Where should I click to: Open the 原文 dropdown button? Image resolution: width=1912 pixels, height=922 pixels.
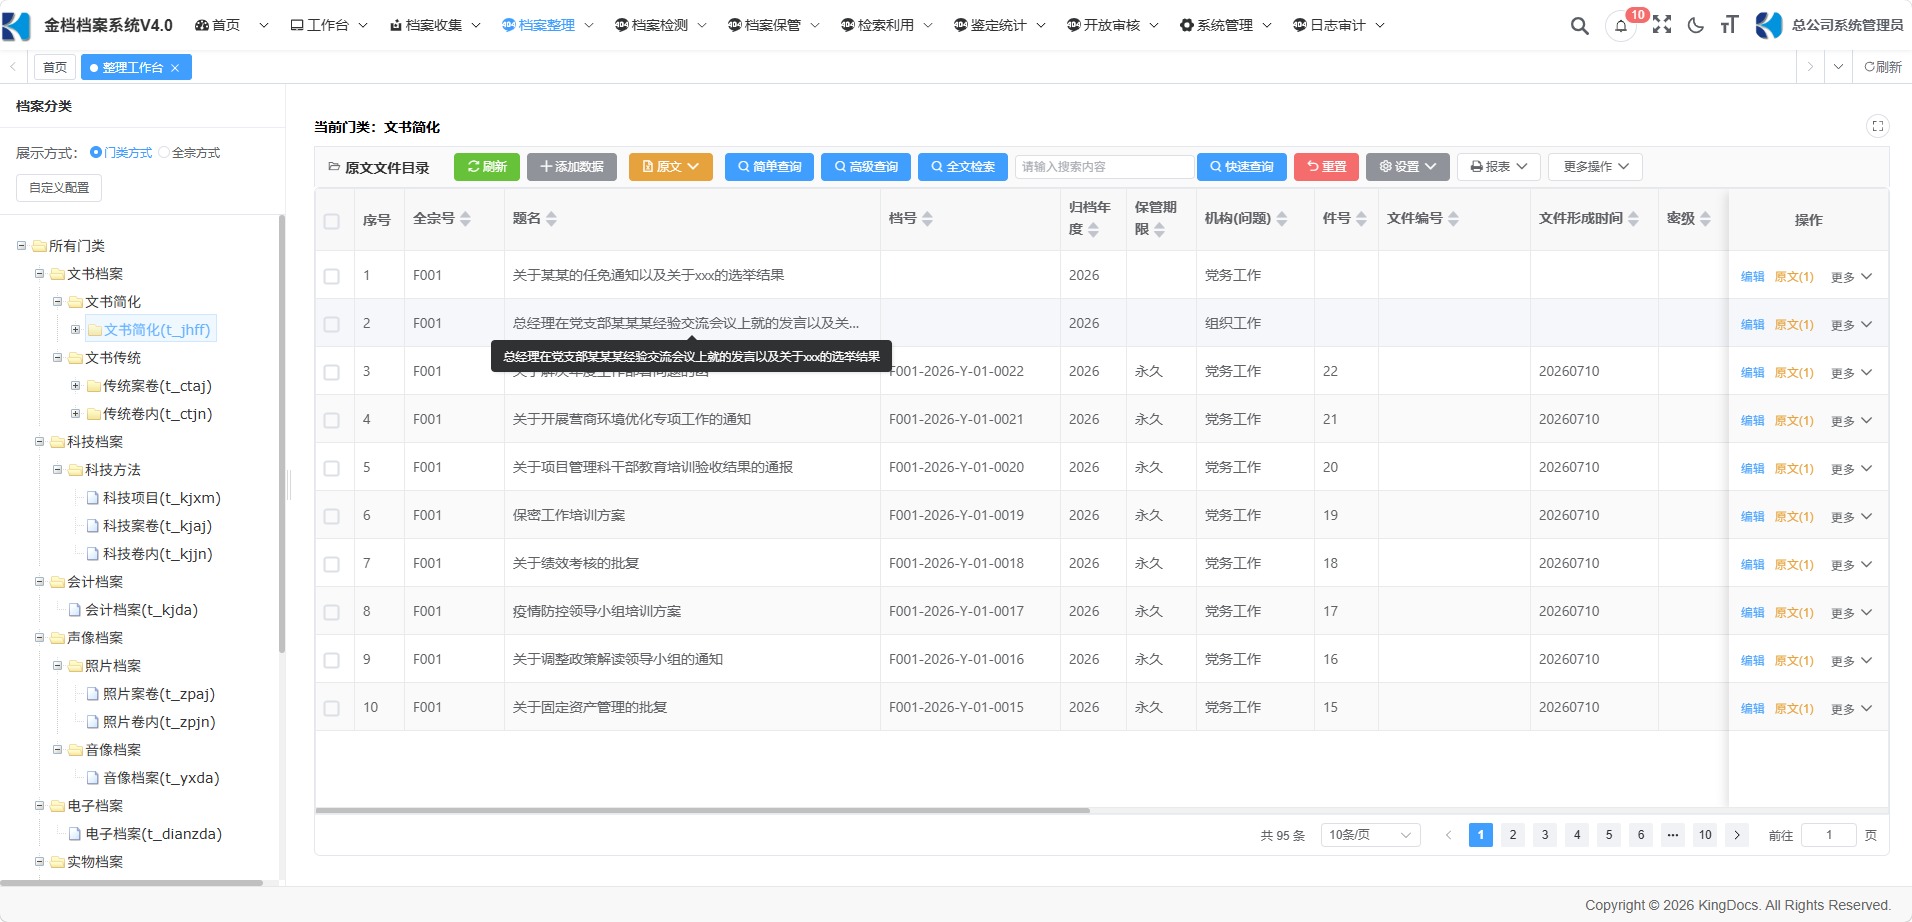671,167
